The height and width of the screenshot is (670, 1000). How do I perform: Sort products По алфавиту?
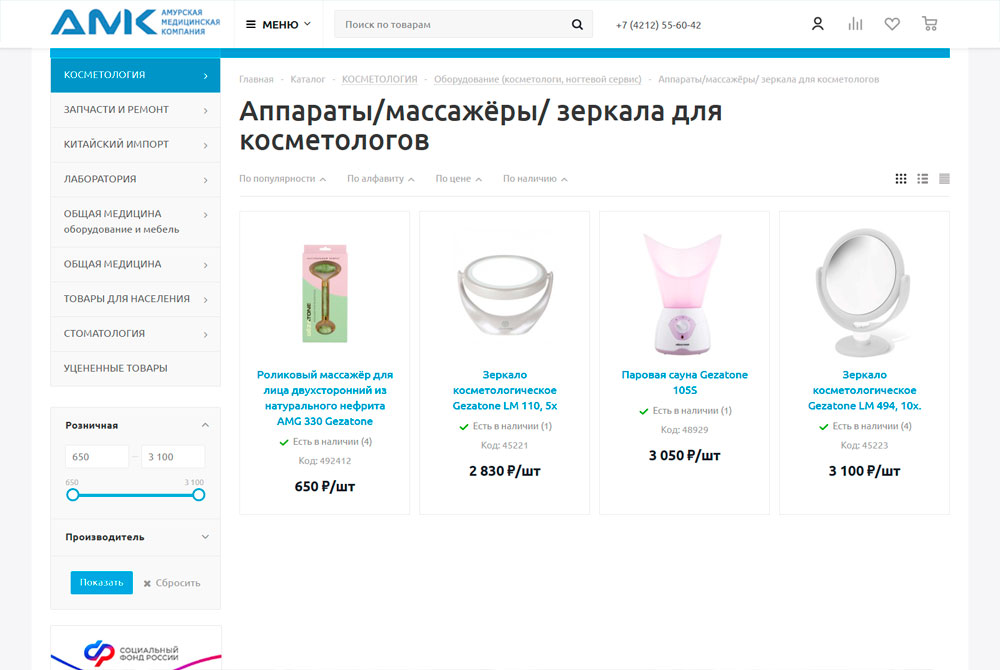(x=381, y=179)
